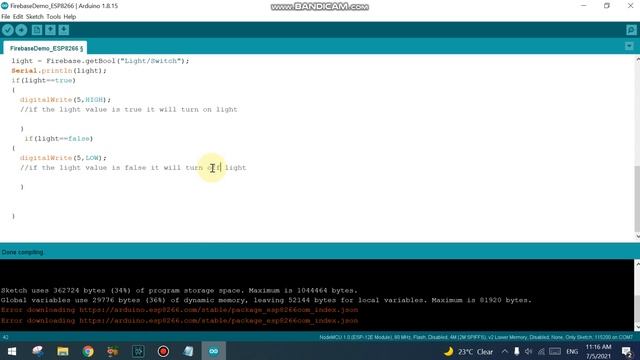The image size is (640, 360).
Task: Open the clock showing 11:16 AM
Action: [598, 351]
